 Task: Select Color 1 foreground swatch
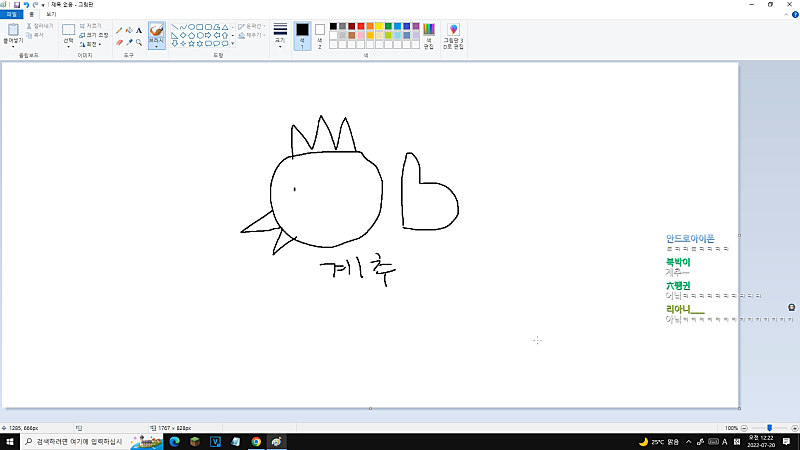coord(302,34)
